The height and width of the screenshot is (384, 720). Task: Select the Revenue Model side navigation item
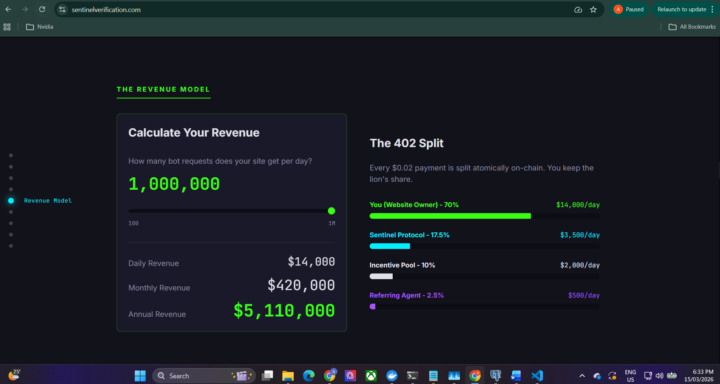pyautogui.click(x=48, y=201)
